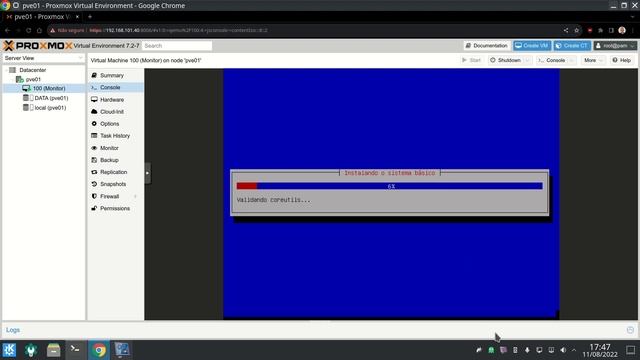The width and height of the screenshot is (640, 360).
Task: Click the Chrome home button
Action: pos(39,30)
